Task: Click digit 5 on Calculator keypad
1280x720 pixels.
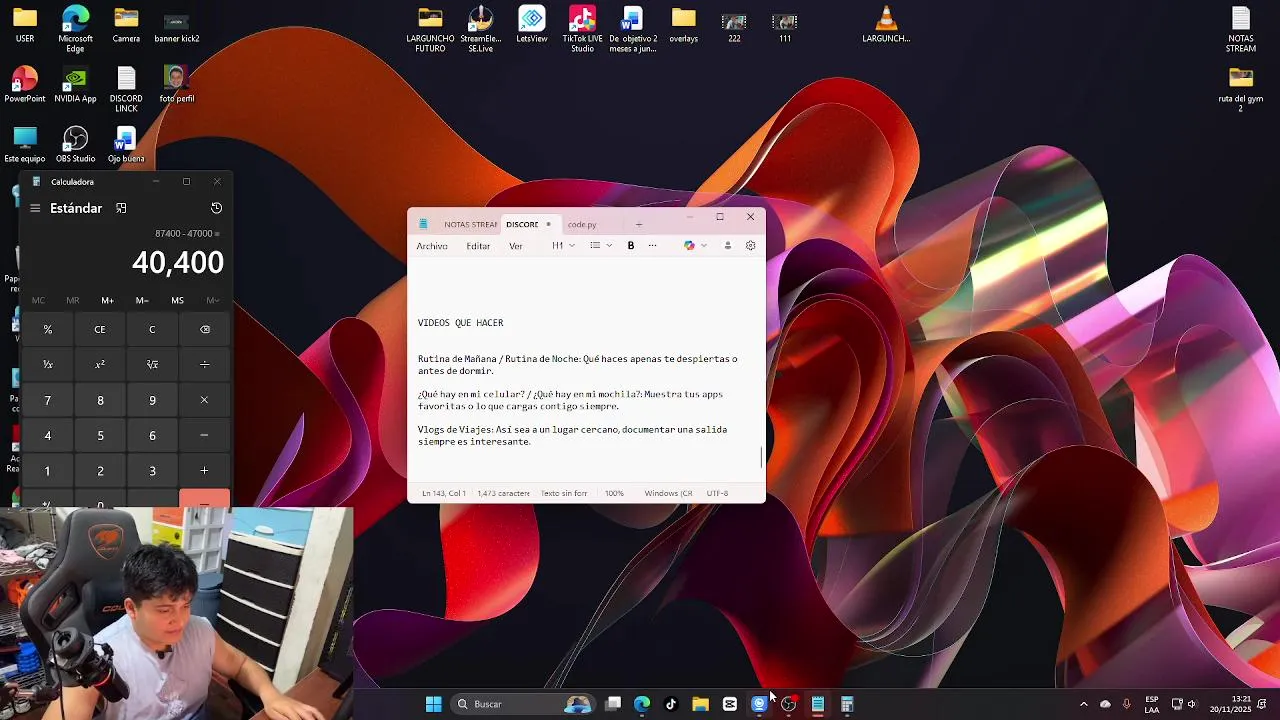Action: (x=100, y=436)
